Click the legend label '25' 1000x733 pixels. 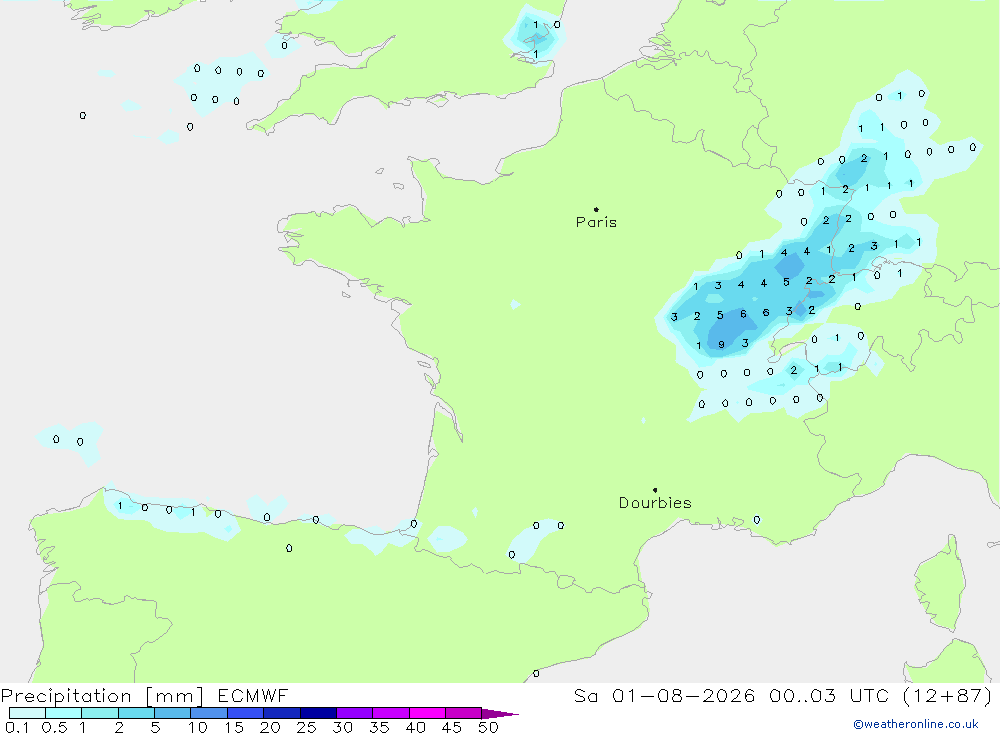click(x=306, y=727)
